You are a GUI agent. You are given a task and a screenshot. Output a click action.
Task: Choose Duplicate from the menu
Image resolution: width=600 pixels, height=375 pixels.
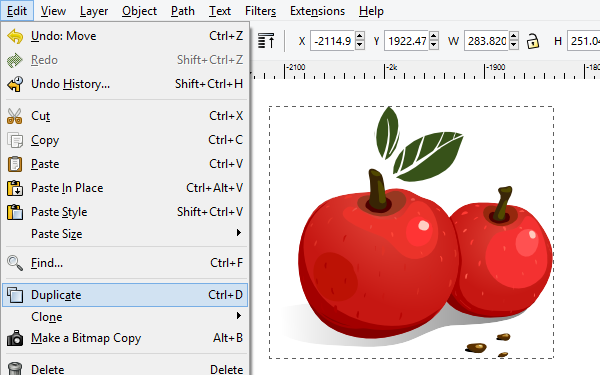tap(125, 295)
